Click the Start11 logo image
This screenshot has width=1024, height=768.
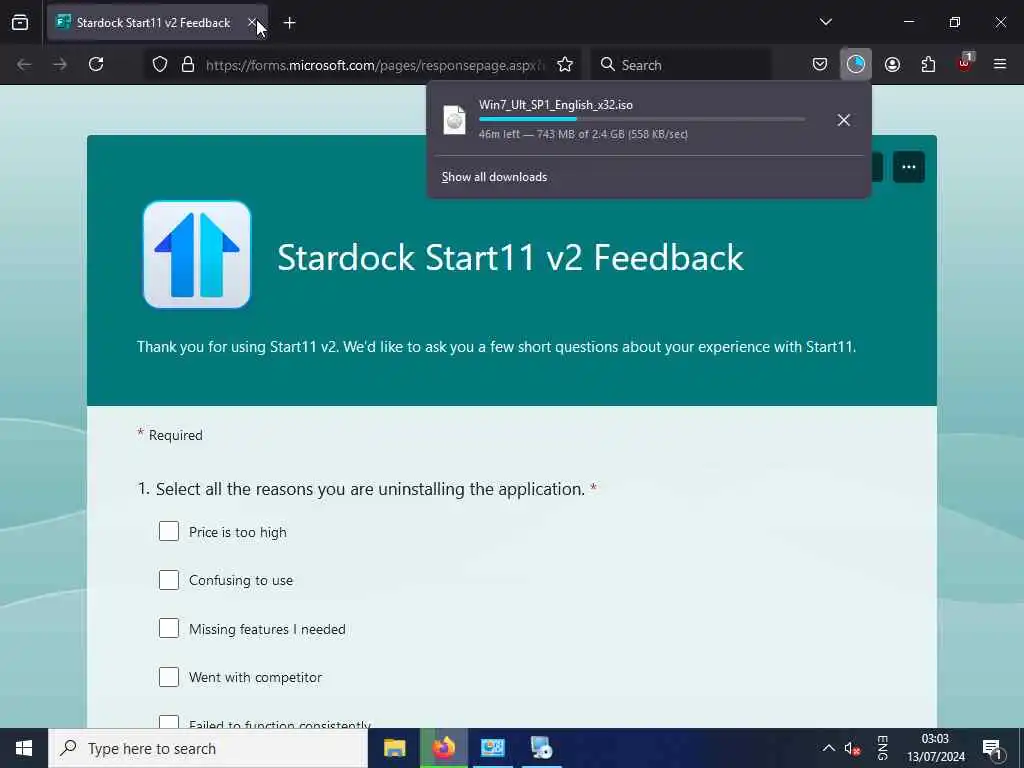(x=197, y=255)
